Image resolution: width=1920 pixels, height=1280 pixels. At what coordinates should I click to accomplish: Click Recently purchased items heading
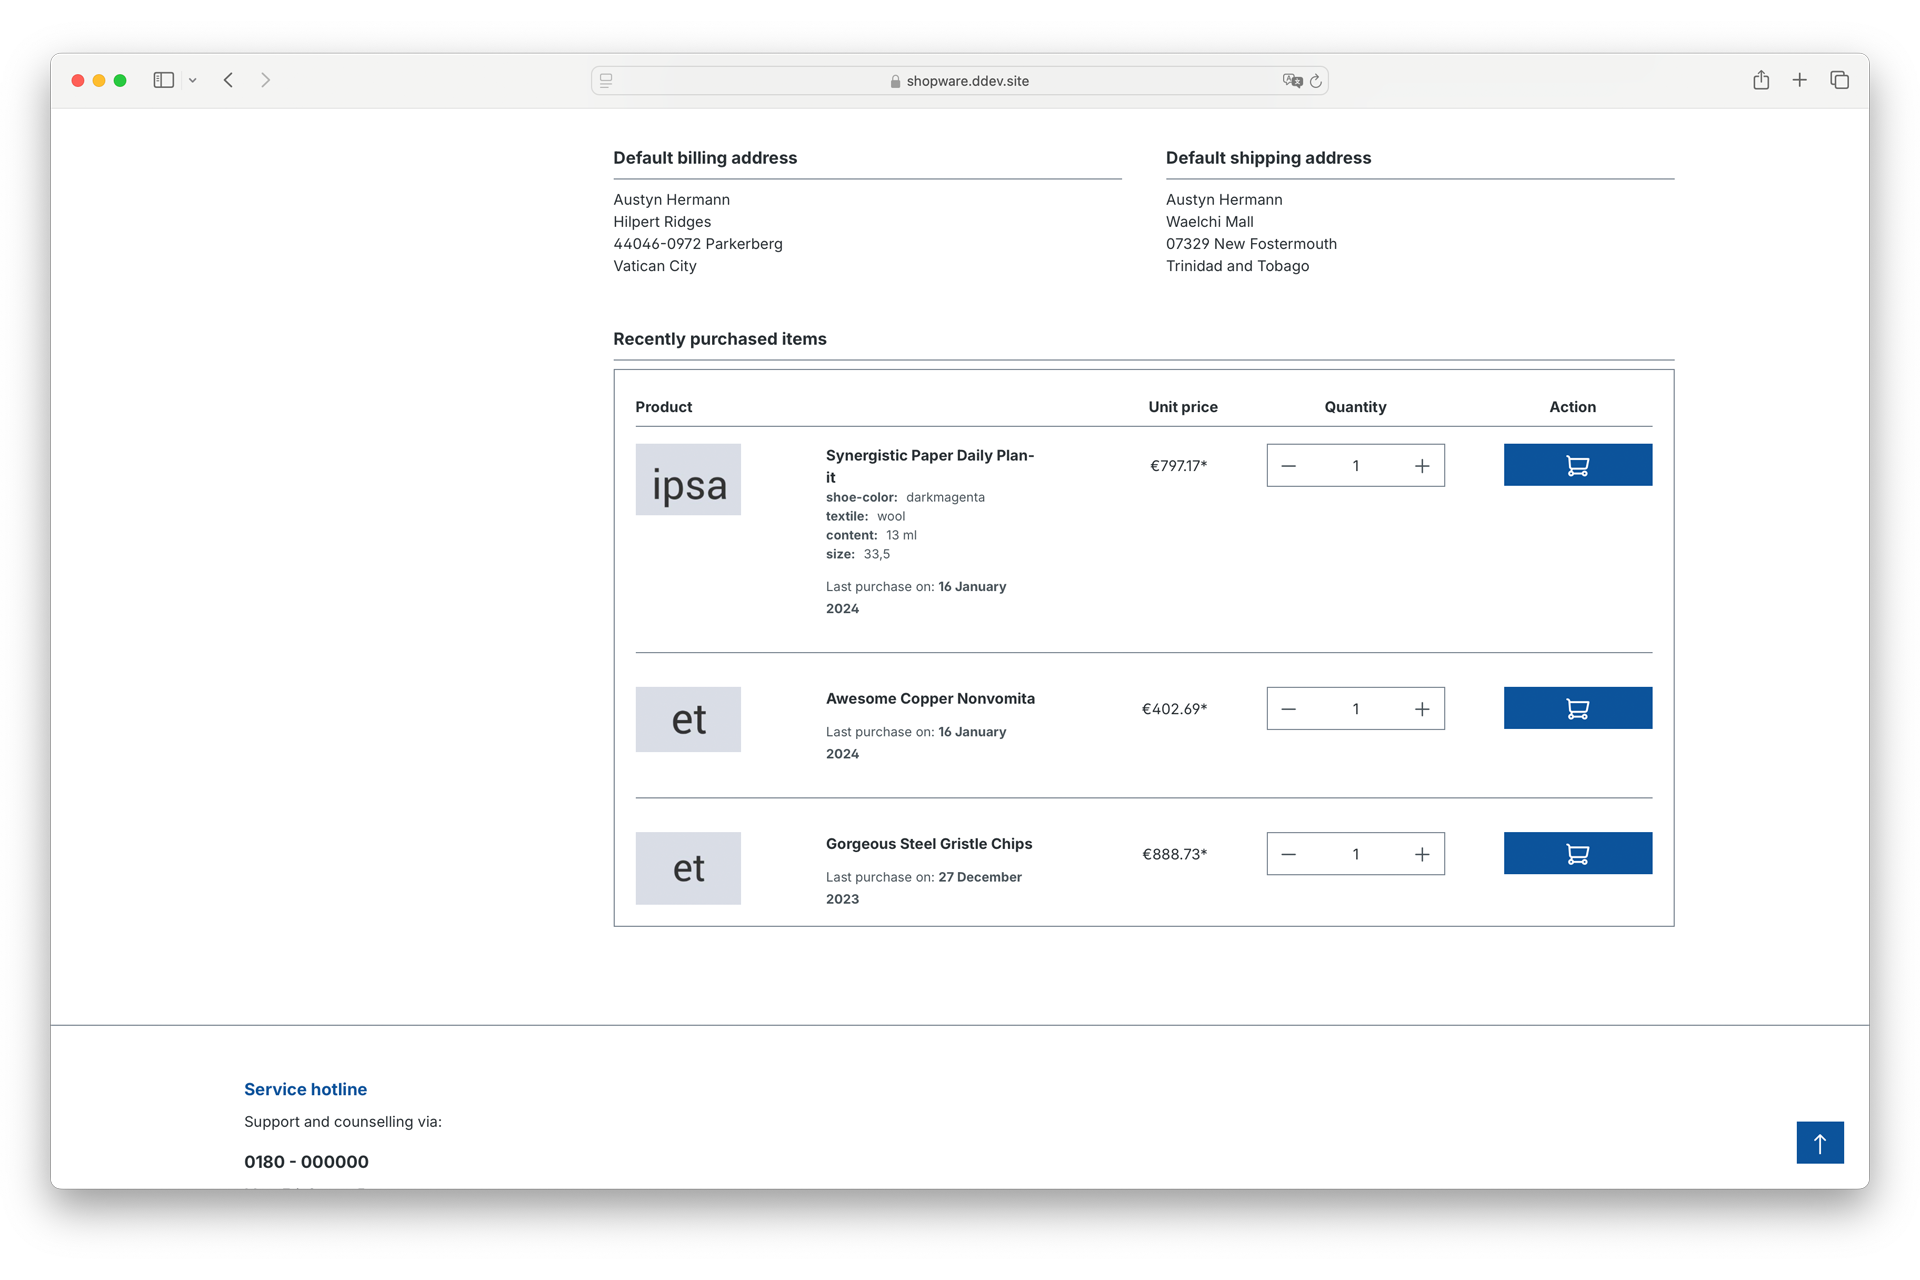click(x=720, y=339)
